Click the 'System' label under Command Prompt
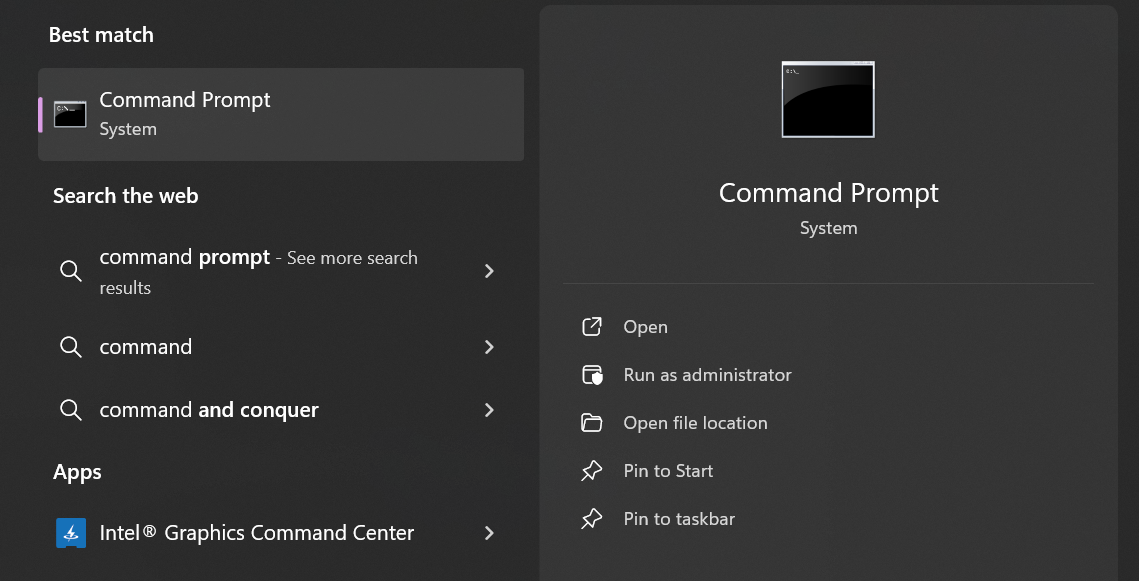This screenshot has width=1139, height=581. click(828, 228)
